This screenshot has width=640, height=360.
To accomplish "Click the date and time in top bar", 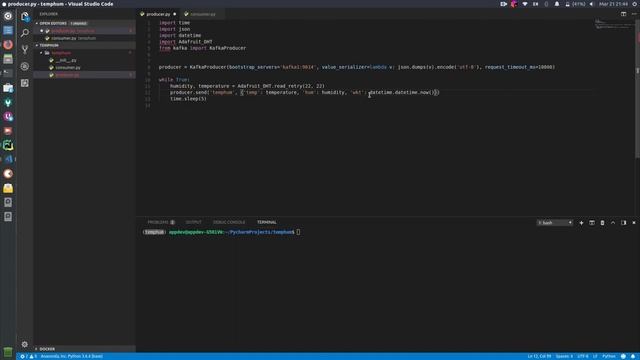I will [x=613, y=4].
